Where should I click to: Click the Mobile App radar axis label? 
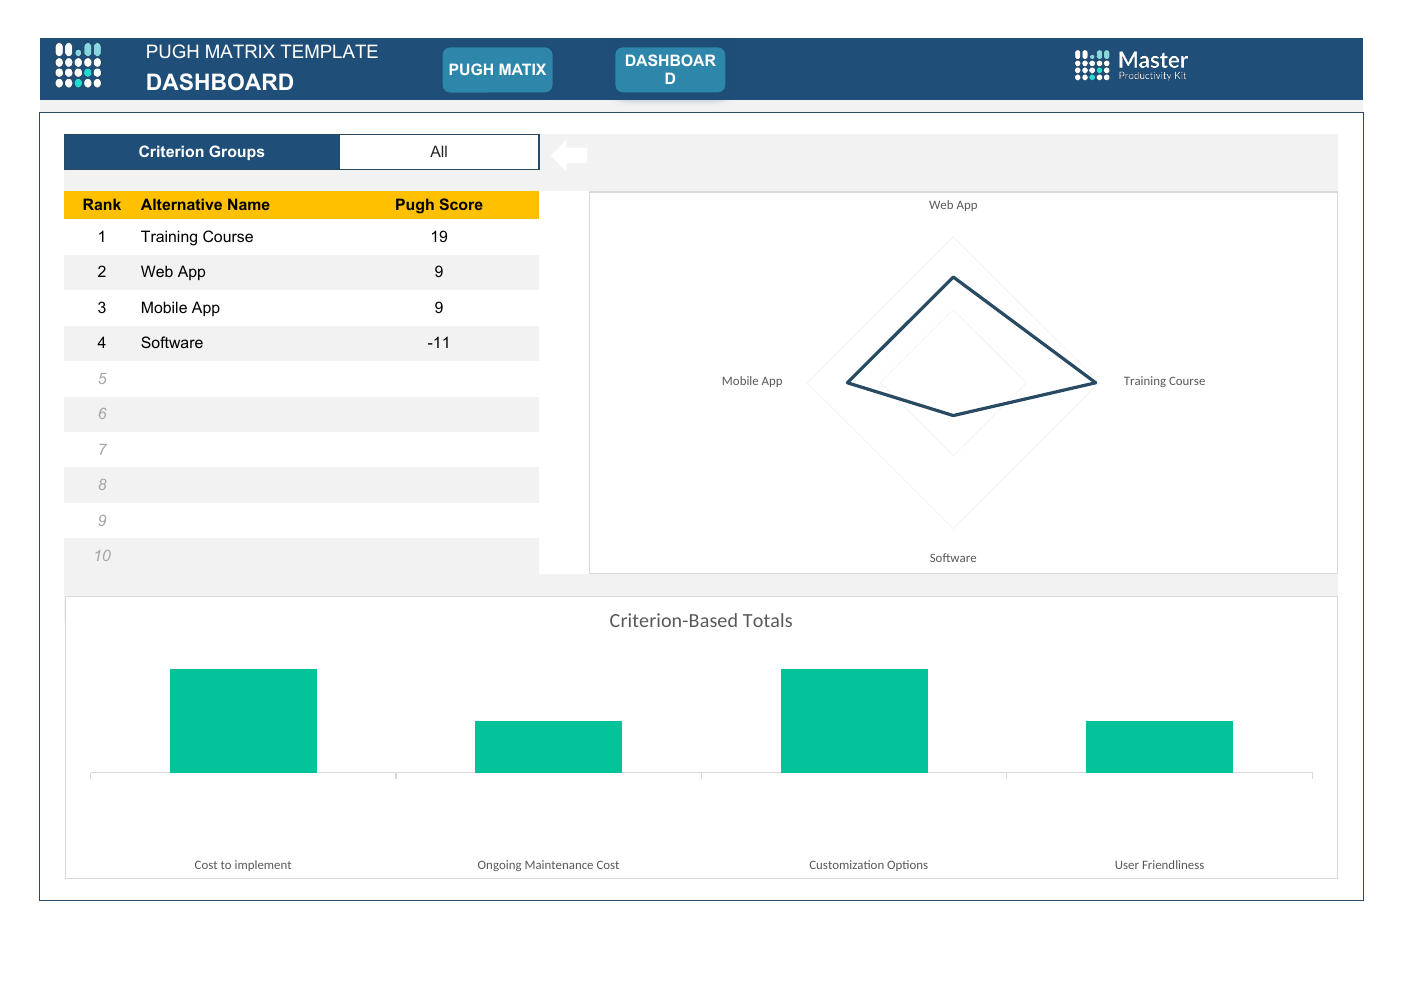tap(752, 381)
